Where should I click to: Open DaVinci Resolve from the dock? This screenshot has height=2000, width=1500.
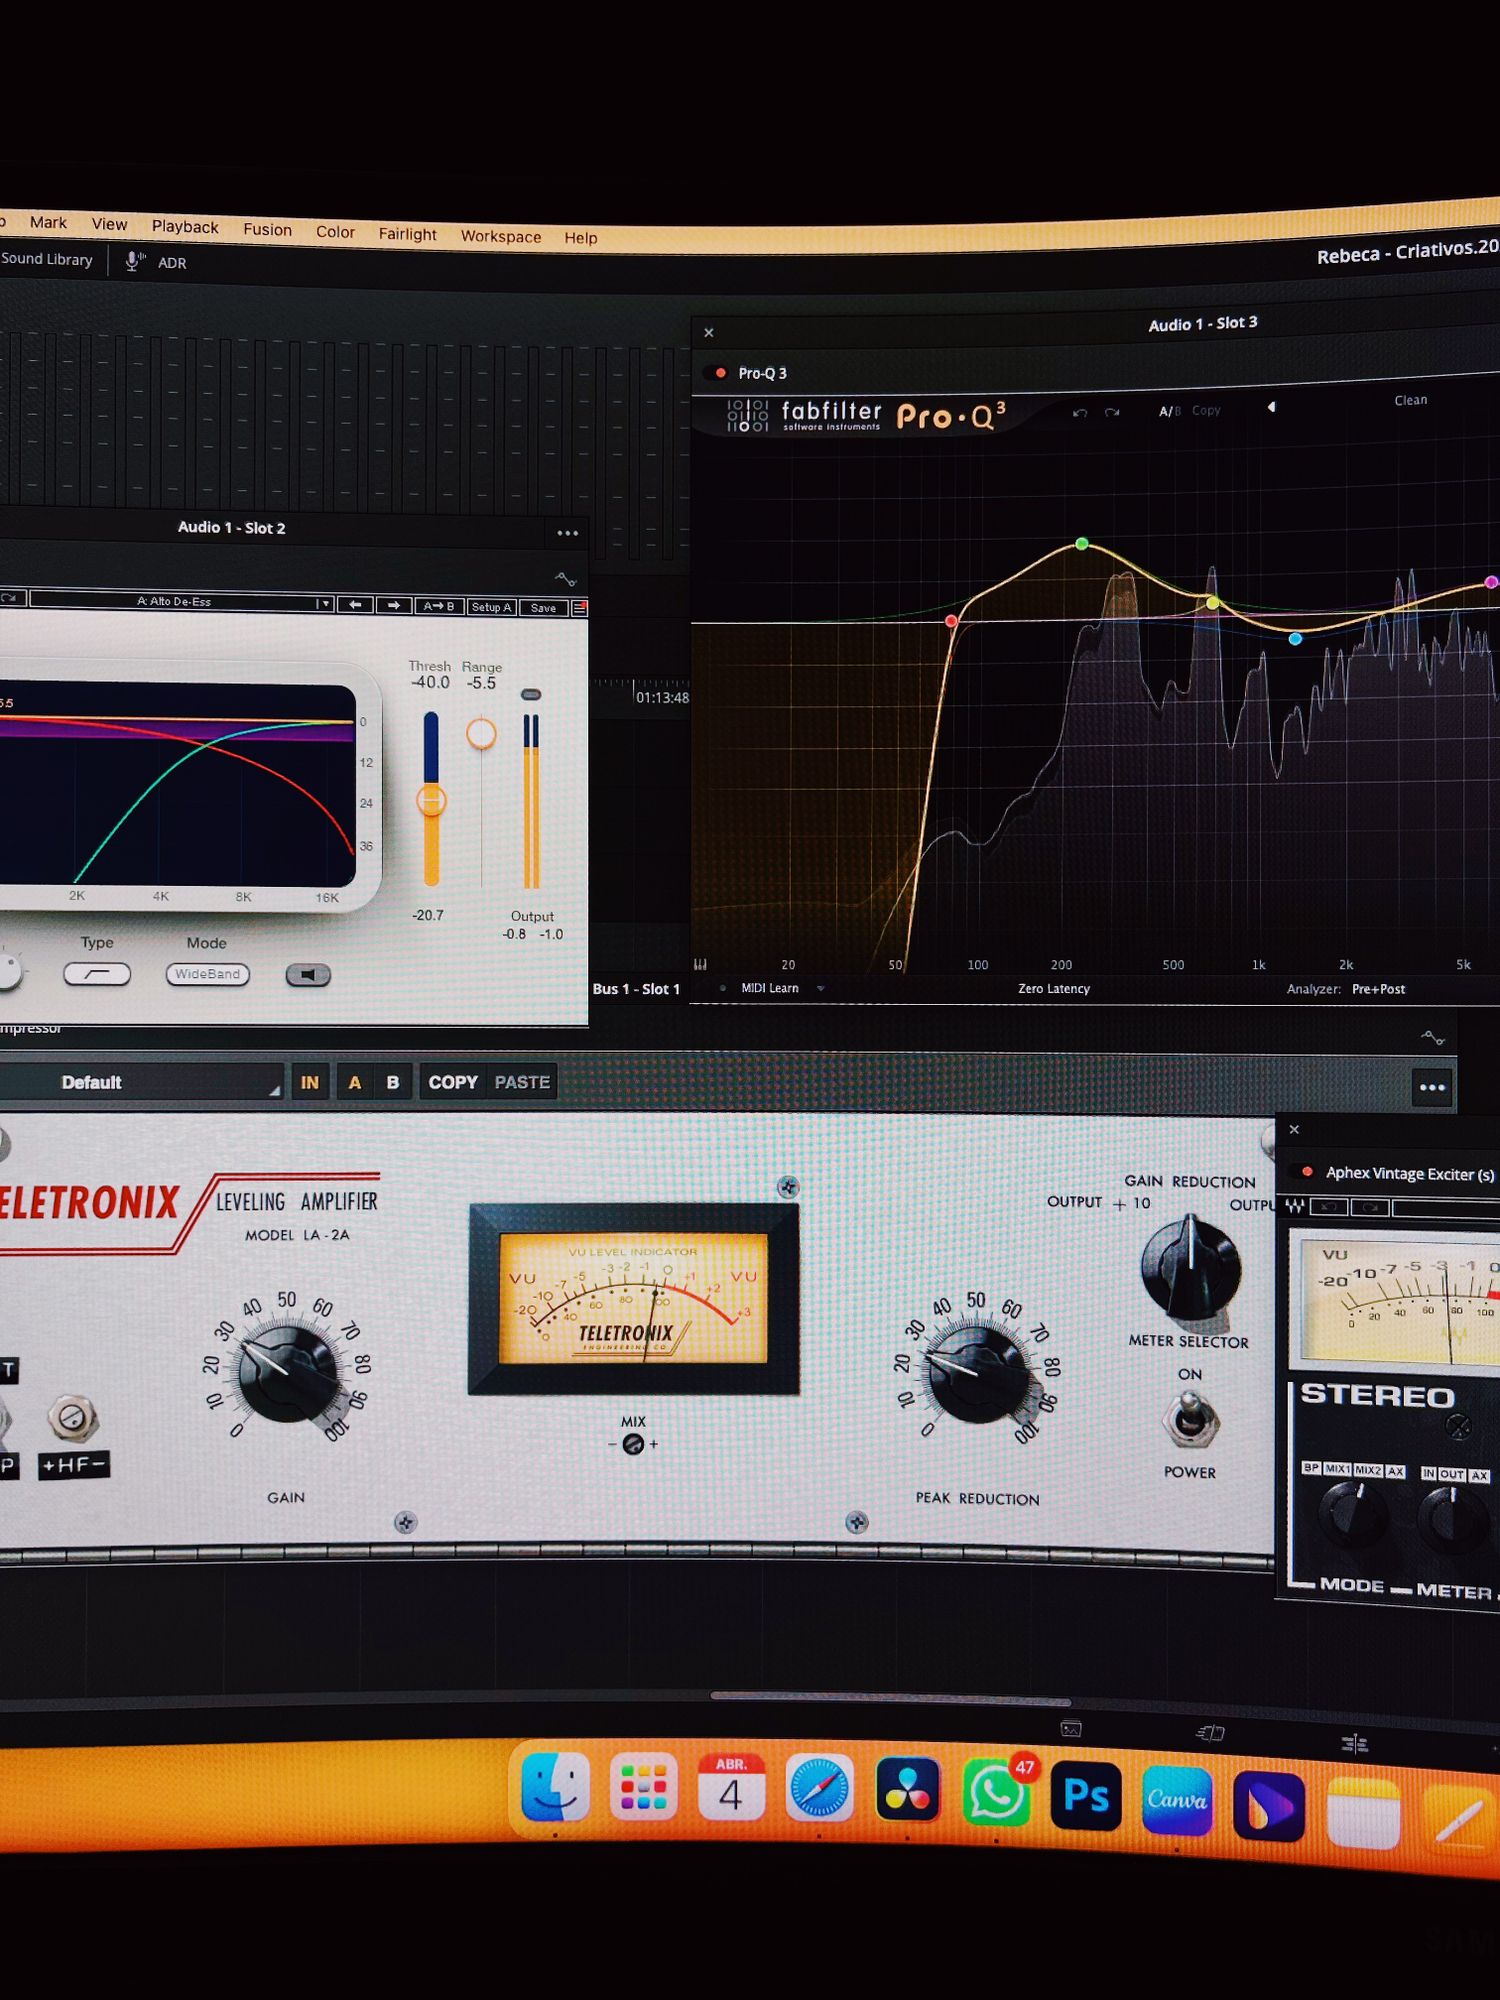[x=907, y=1790]
